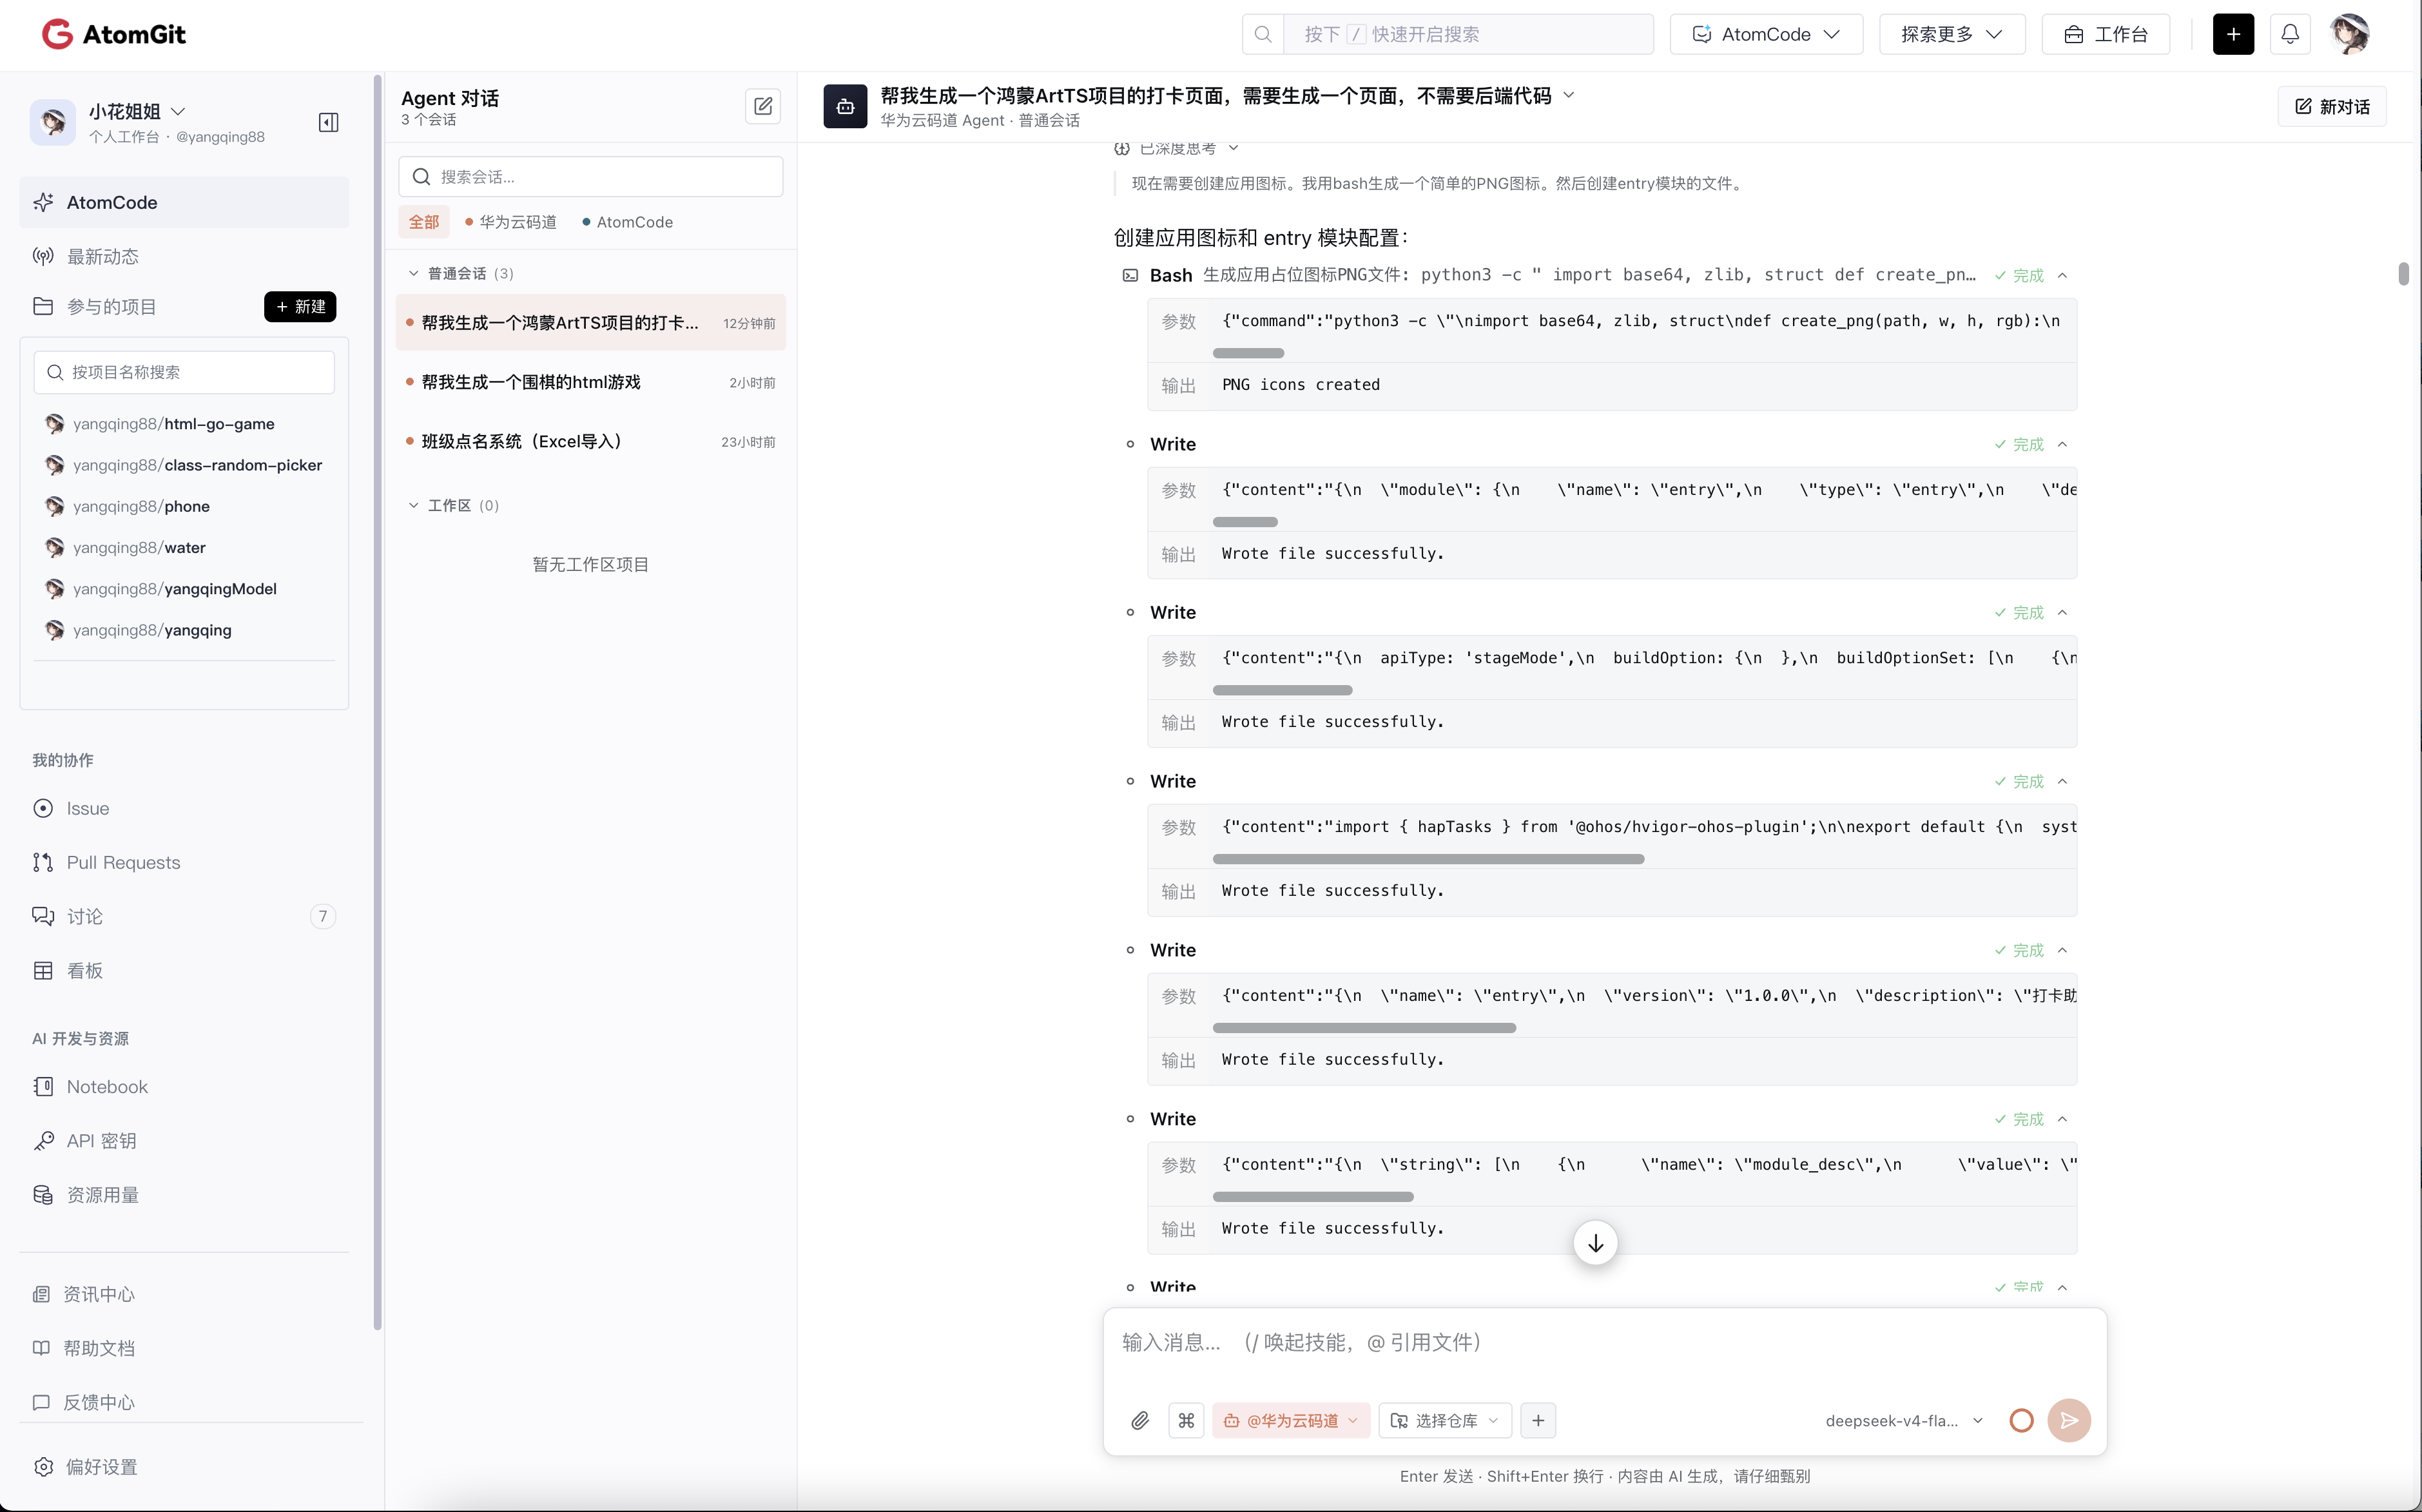Click the page vertical scrollbar thumb
The width and height of the screenshot is (2422, 1512).
coord(2403,273)
